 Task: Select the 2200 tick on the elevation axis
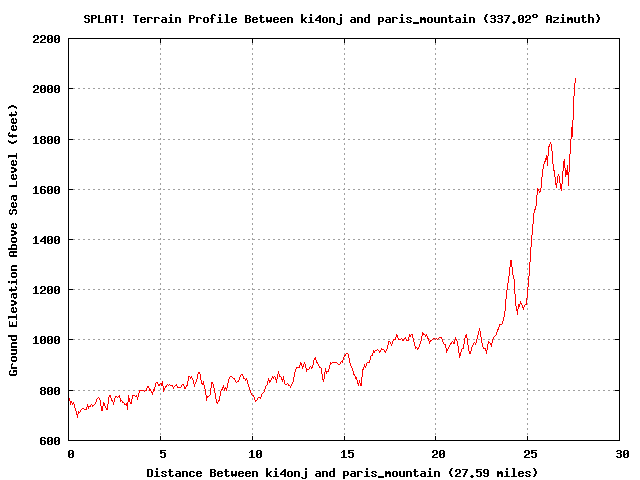tap(46, 39)
